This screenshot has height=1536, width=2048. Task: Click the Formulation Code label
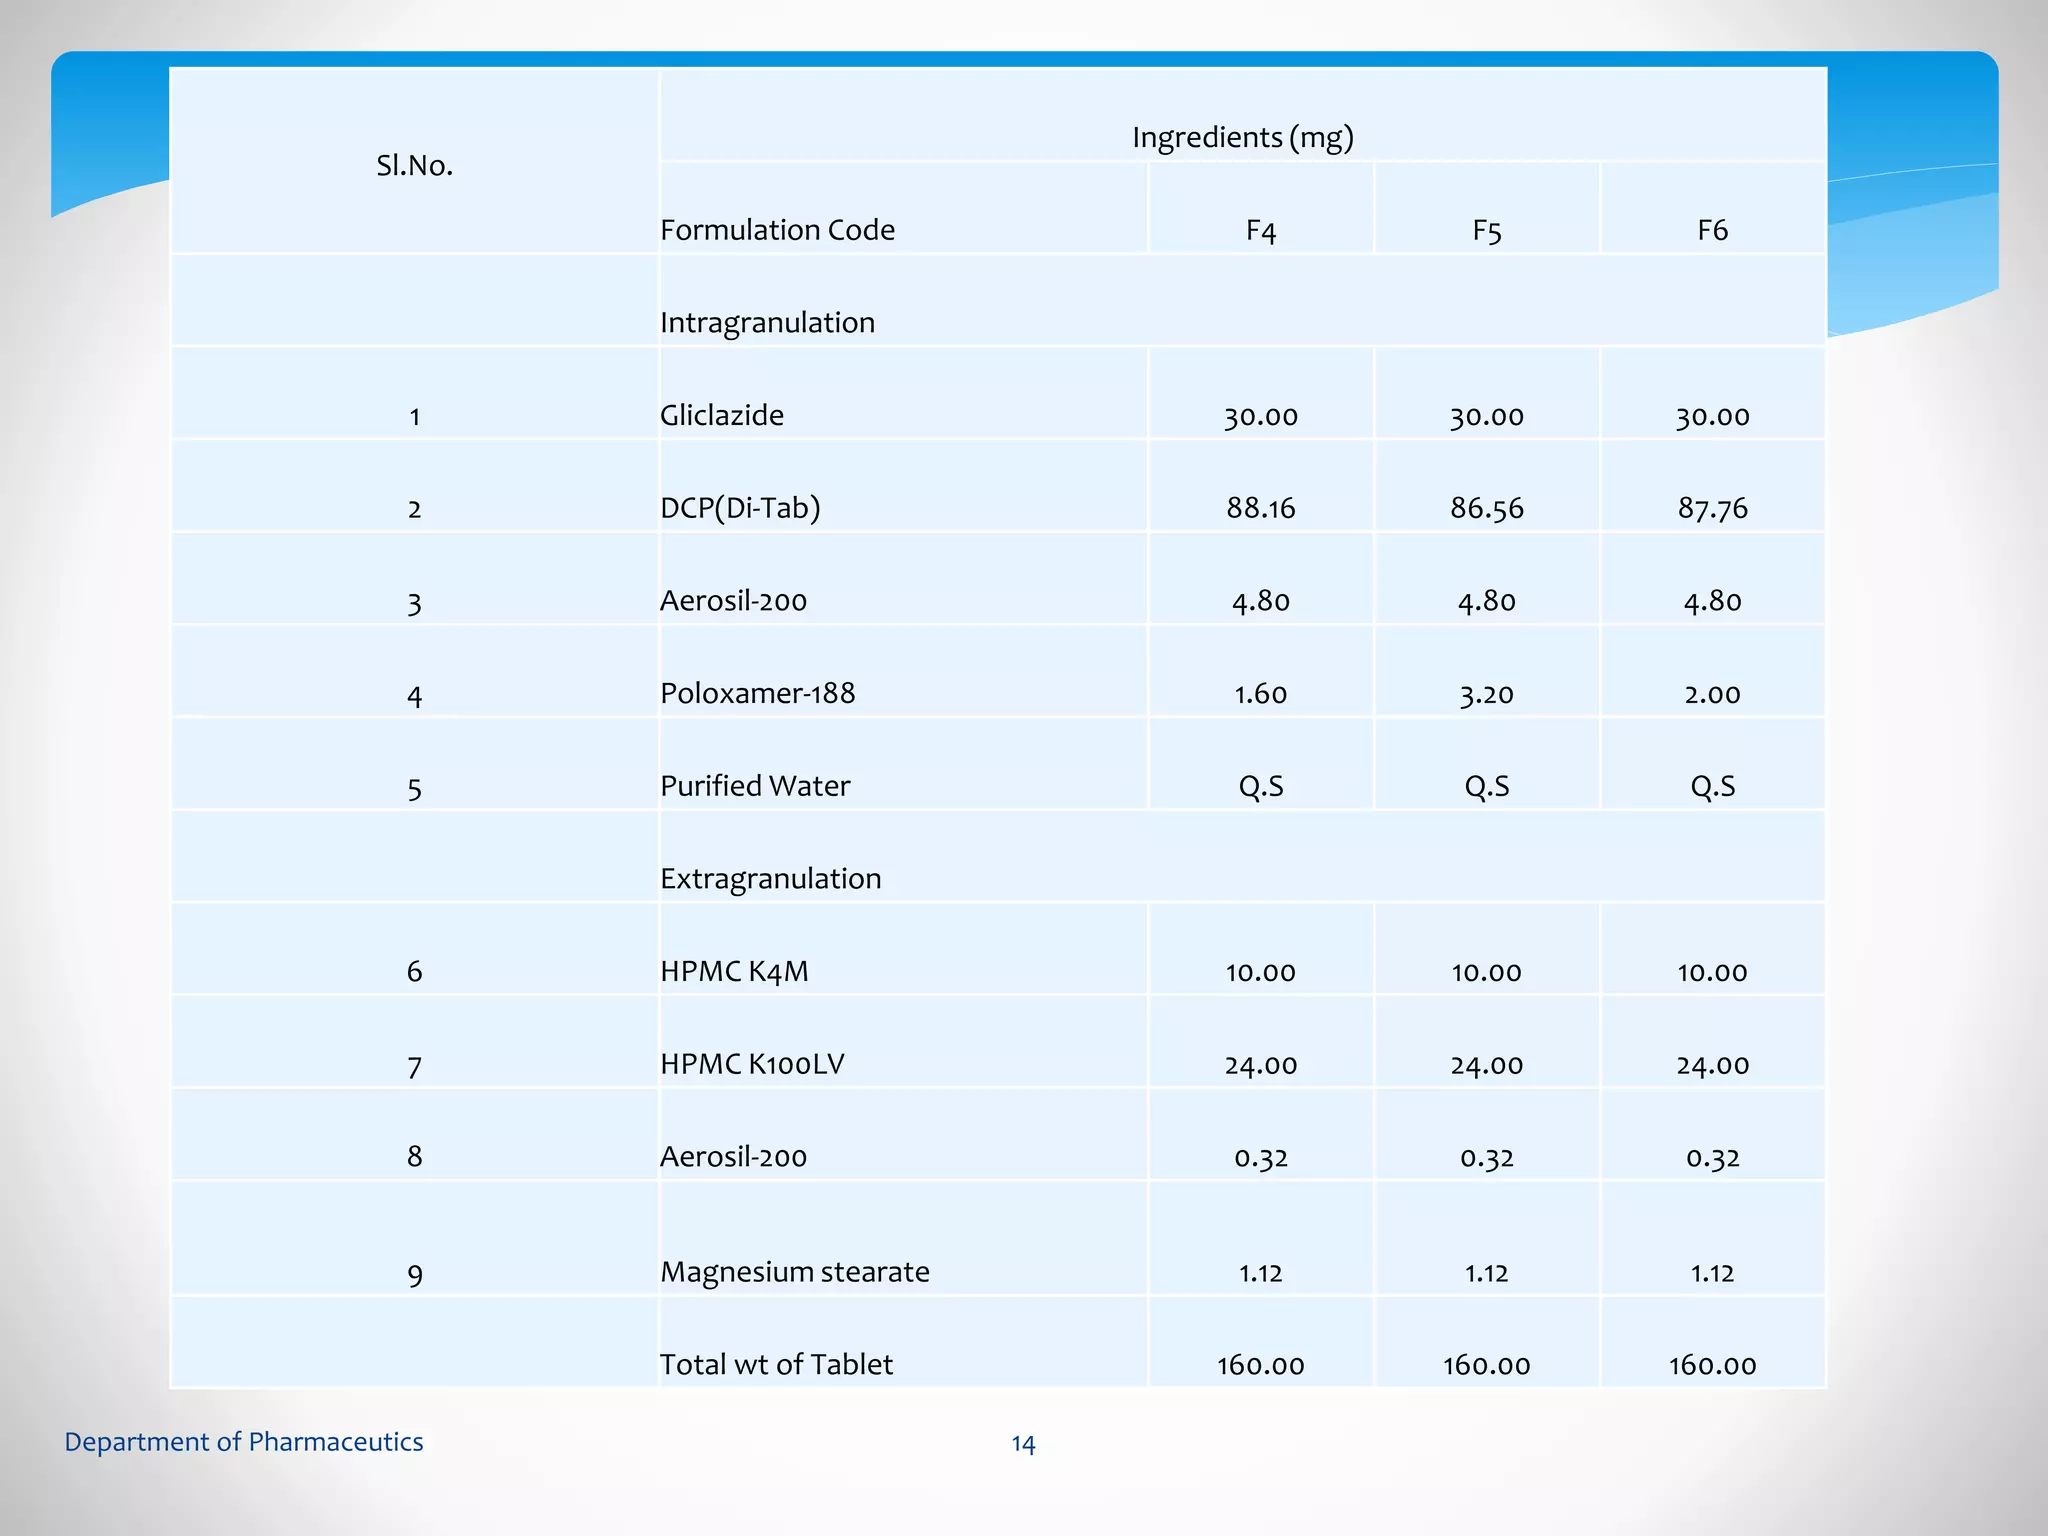pos(777,230)
